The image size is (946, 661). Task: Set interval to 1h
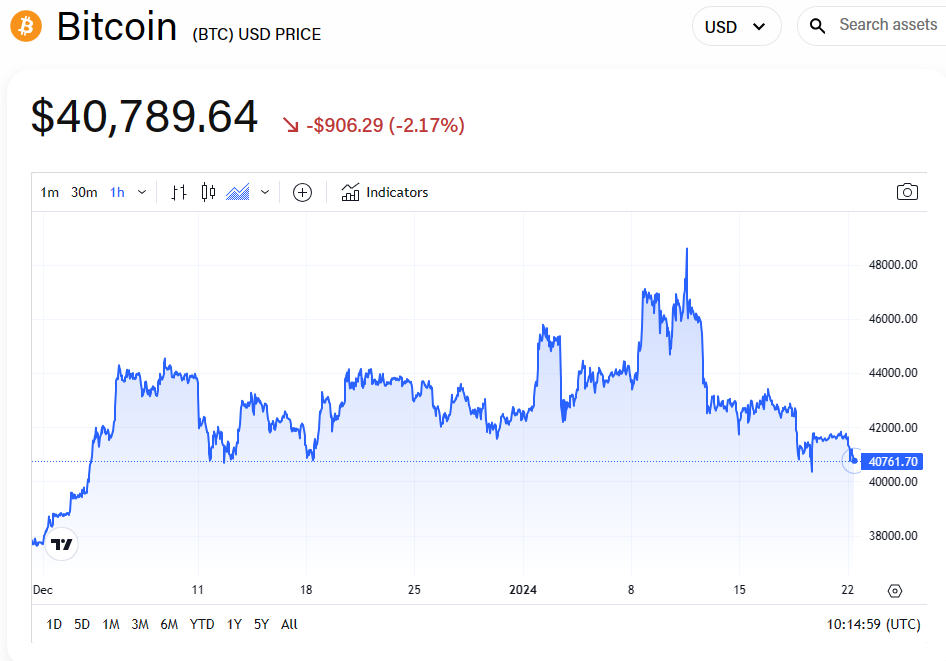click(x=117, y=192)
